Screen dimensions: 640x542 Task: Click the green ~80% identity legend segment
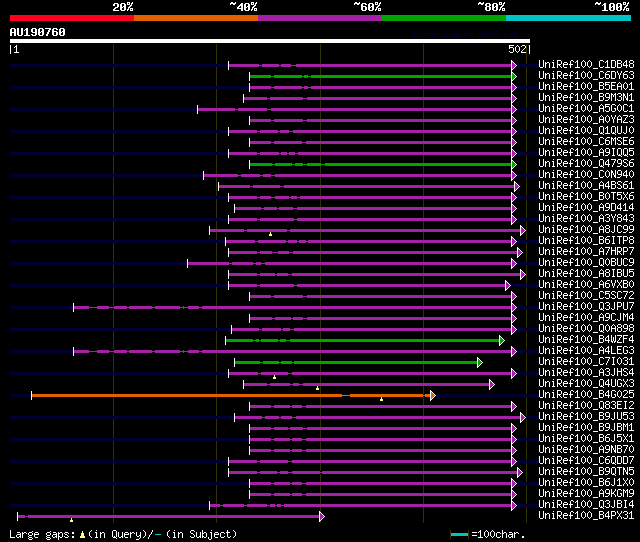click(444, 18)
